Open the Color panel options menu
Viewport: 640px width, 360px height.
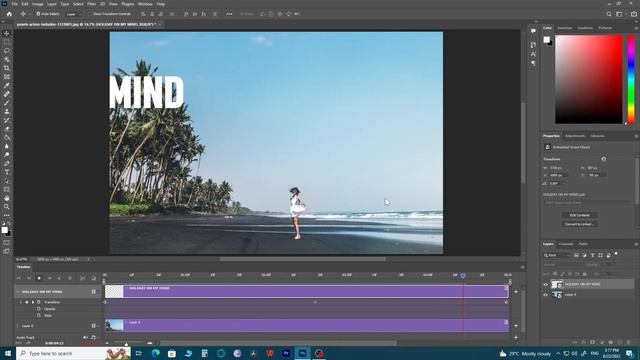[636, 28]
